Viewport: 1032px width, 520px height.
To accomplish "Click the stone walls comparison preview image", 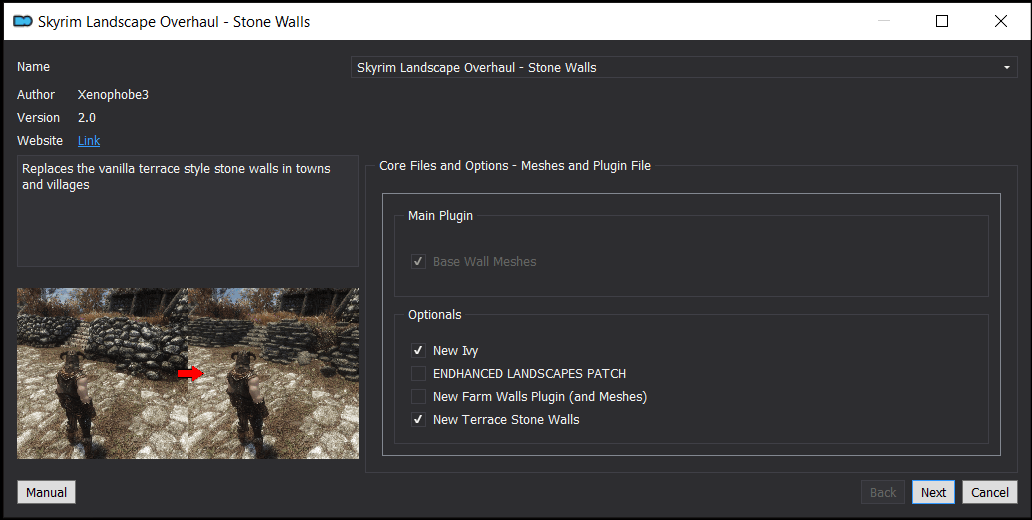I will 188,373.
